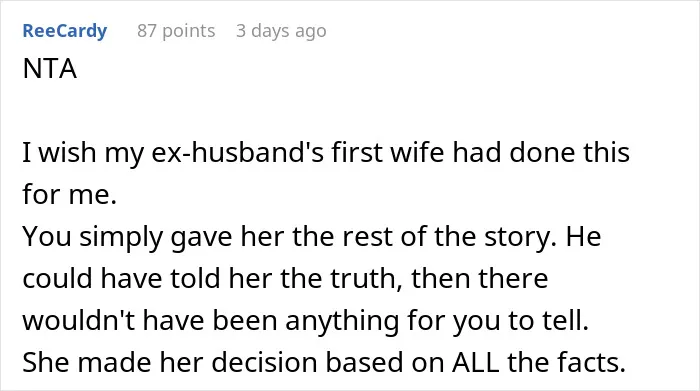
Task: Click the words for me.
Action: click(70, 194)
